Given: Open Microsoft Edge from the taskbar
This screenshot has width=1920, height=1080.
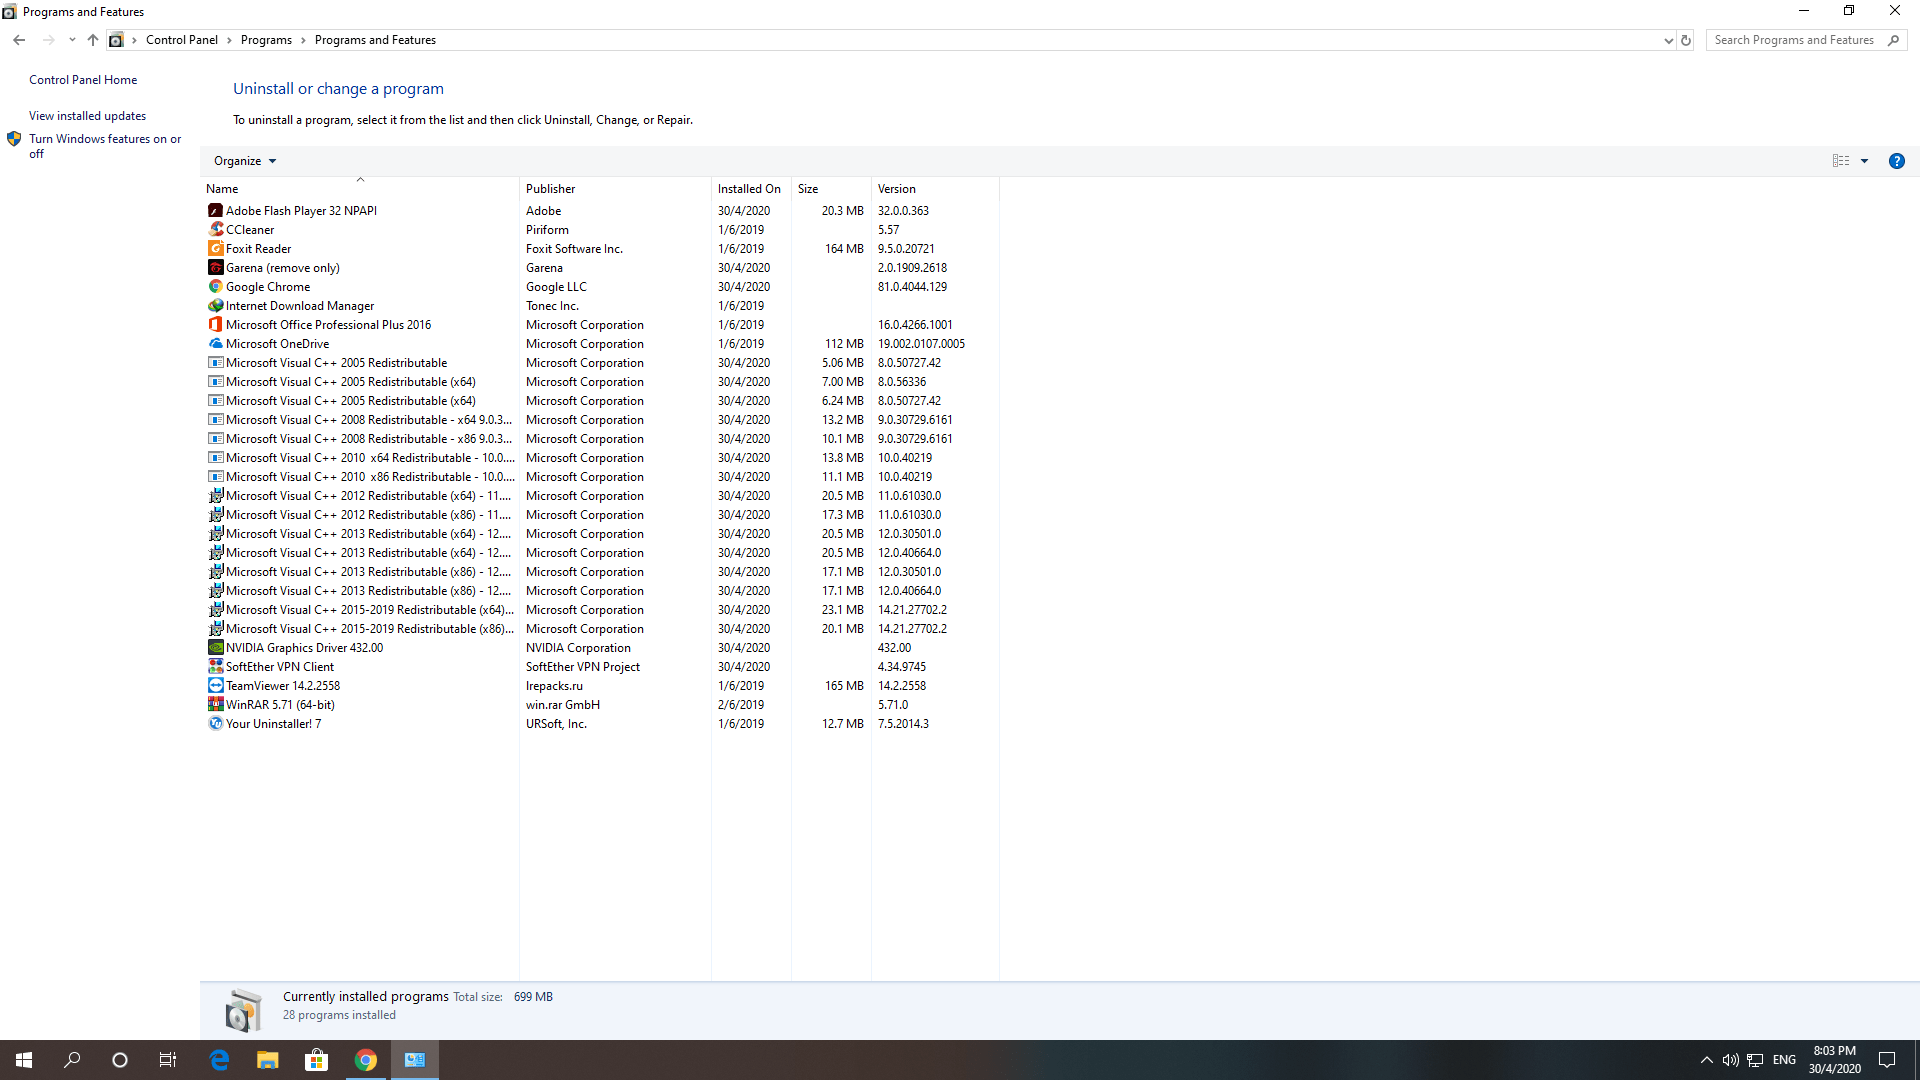Looking at the screenshot, I should click(219, 1060).
